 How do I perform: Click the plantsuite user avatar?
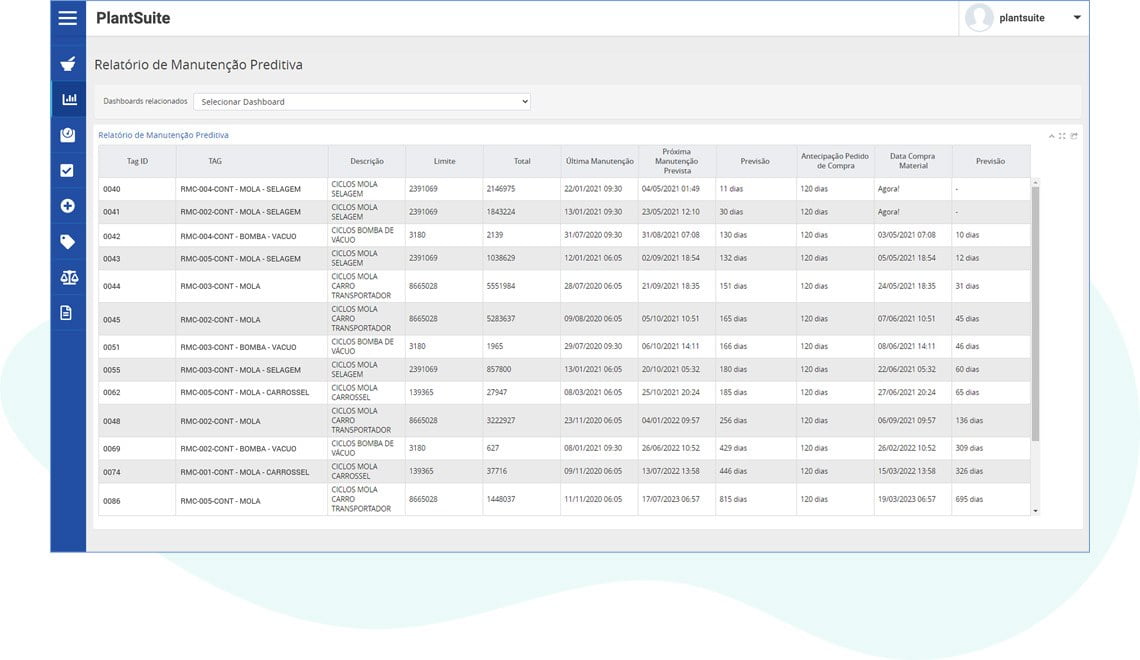(979, 18)
